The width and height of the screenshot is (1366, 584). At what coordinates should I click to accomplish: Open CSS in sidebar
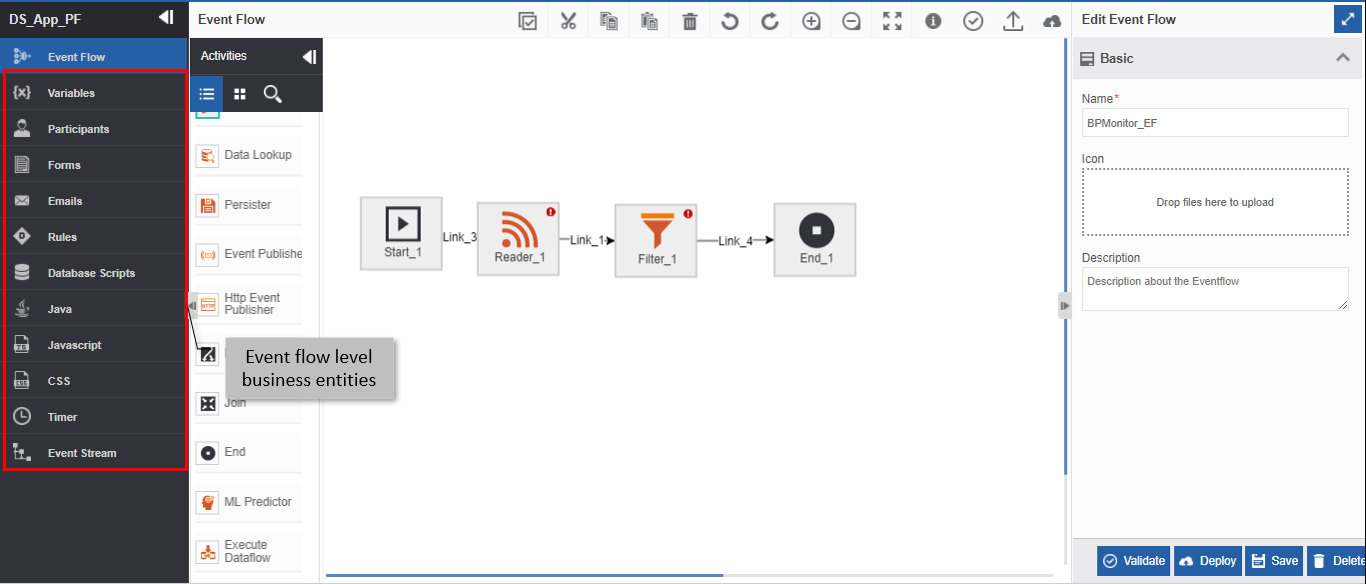point(95,381)
